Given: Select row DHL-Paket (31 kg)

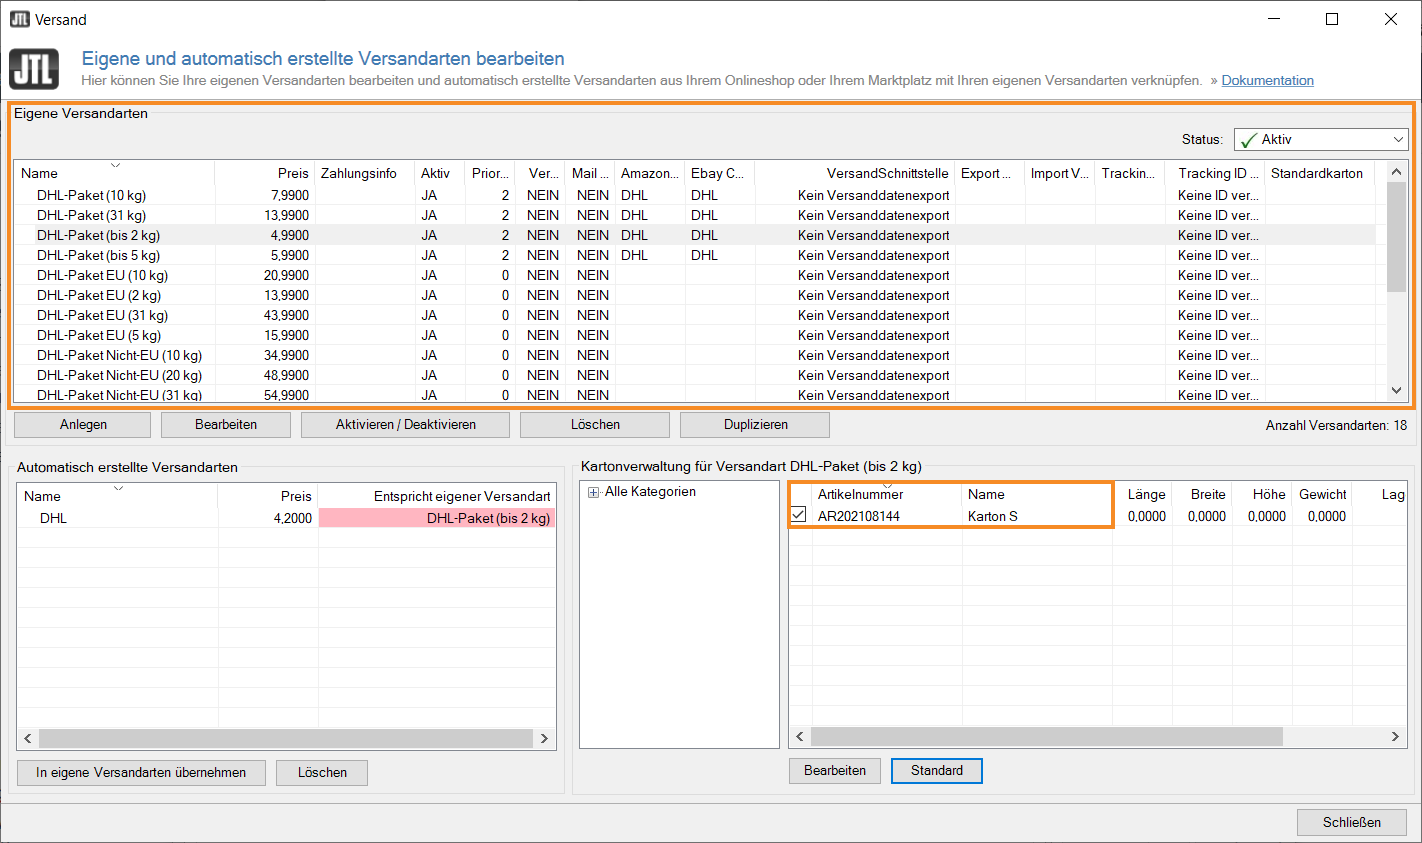Looking at the screenshot, I should tap(695, 215).
